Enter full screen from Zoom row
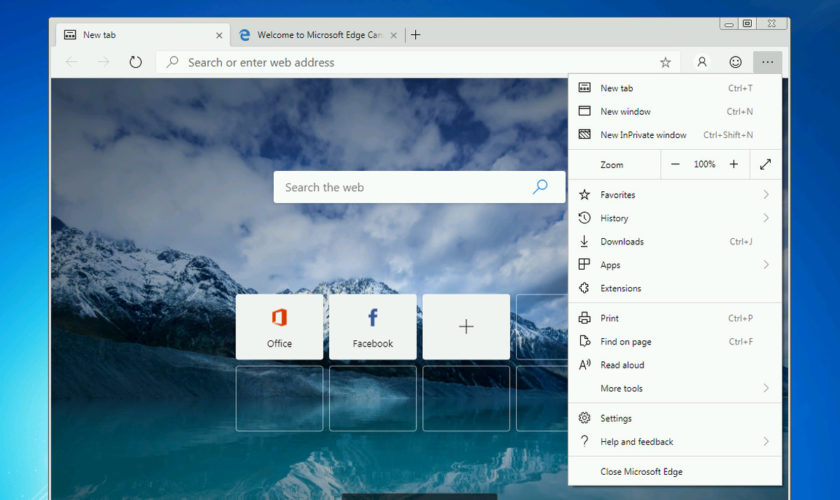 pos(765,164)
